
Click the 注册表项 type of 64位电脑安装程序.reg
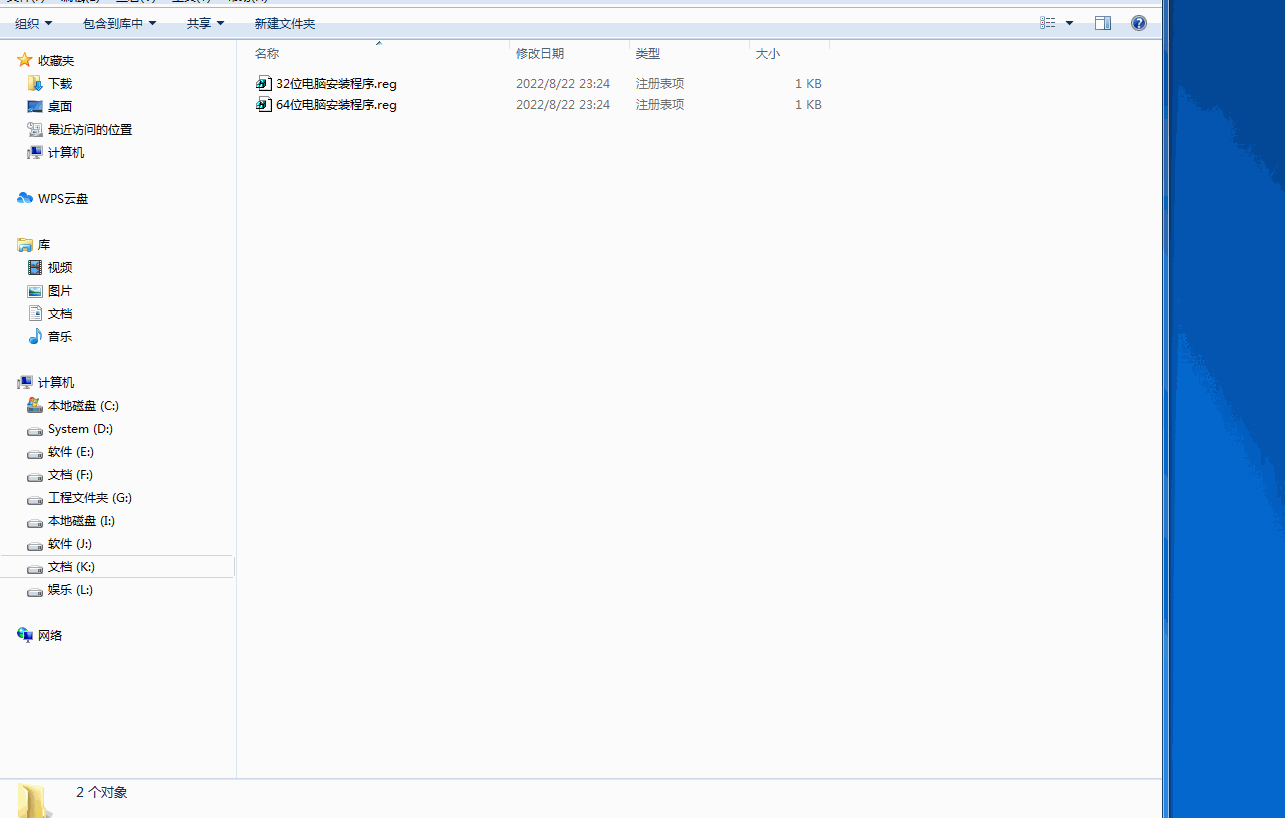660,105
